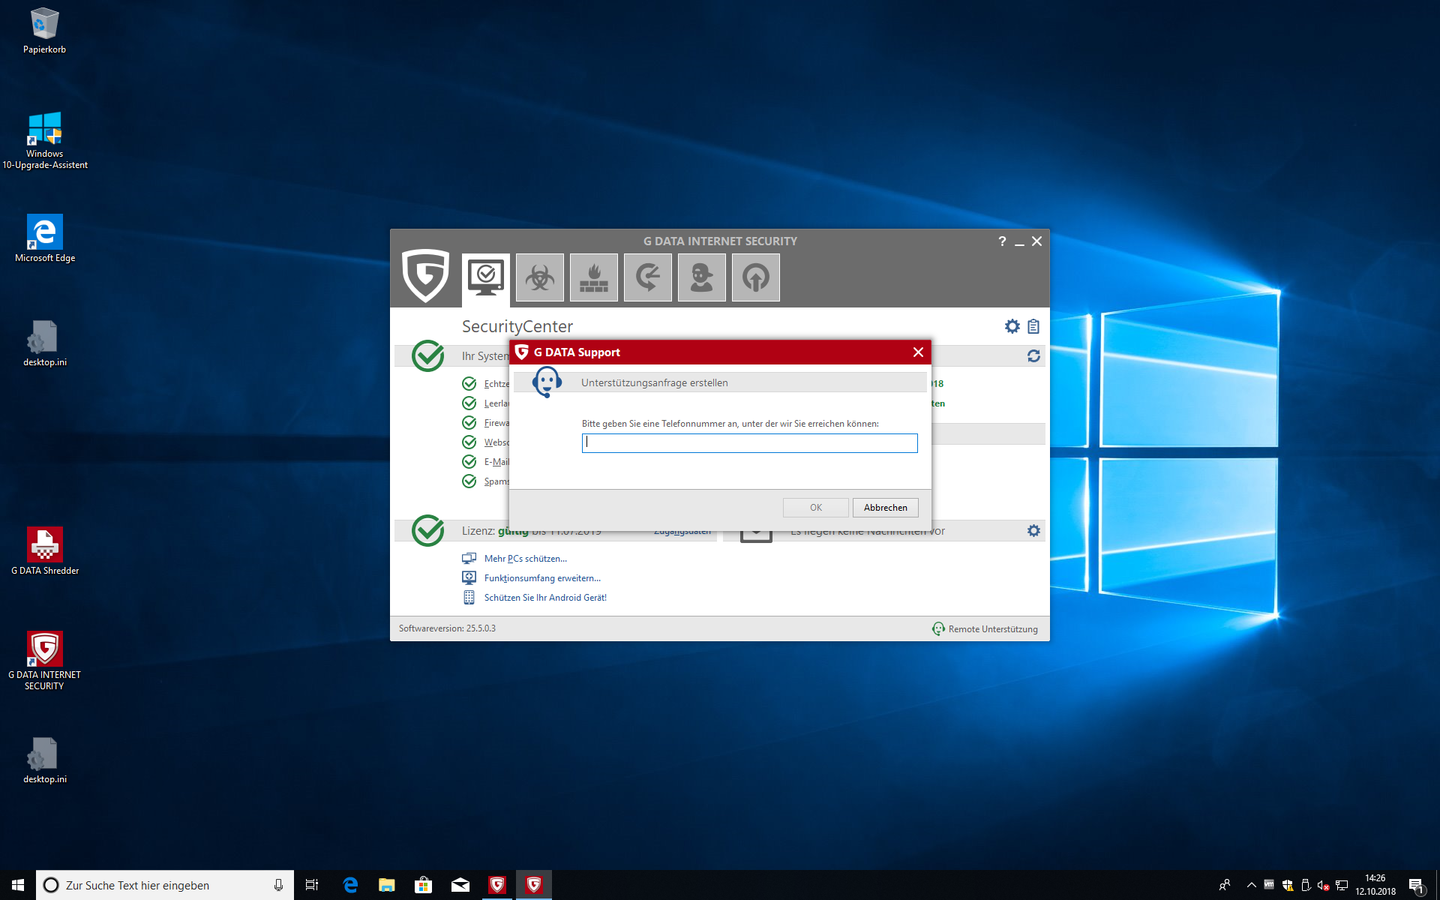The width and height of the screenshot is (1440, 900).
Task: Open File Explorer from taskbar
Action: (x=387, y=885)
